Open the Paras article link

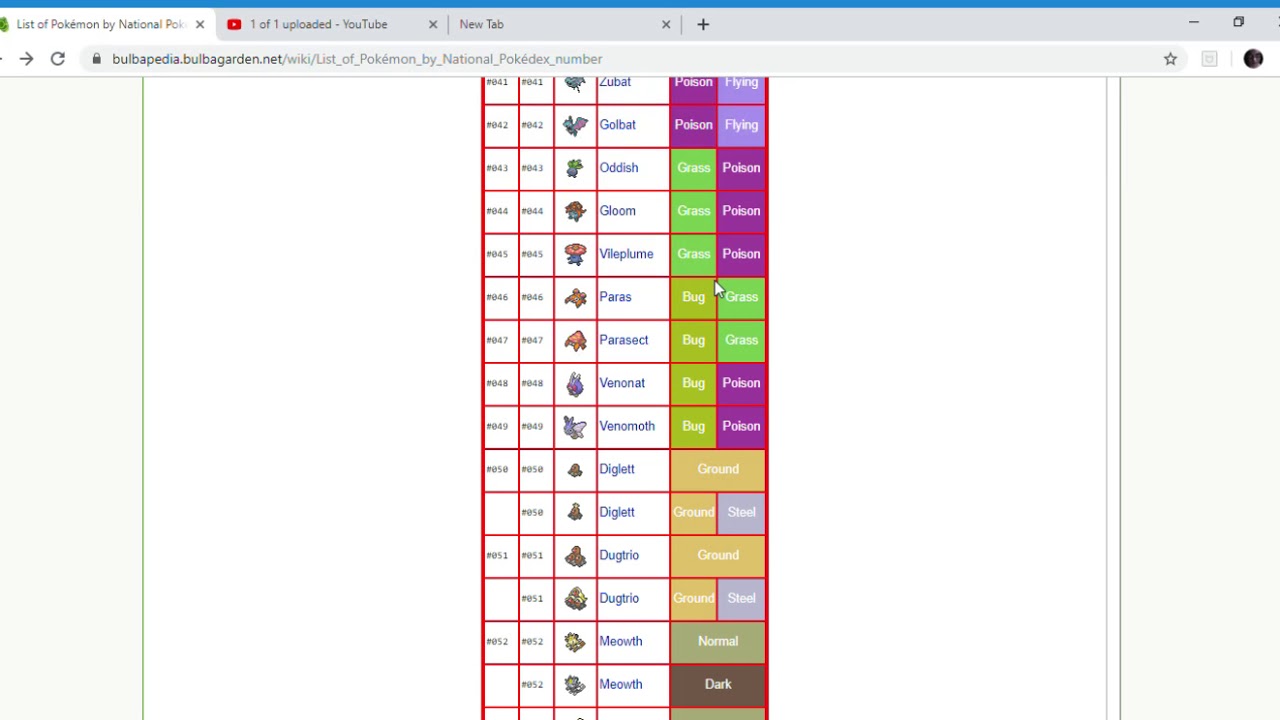pos(615,297)
